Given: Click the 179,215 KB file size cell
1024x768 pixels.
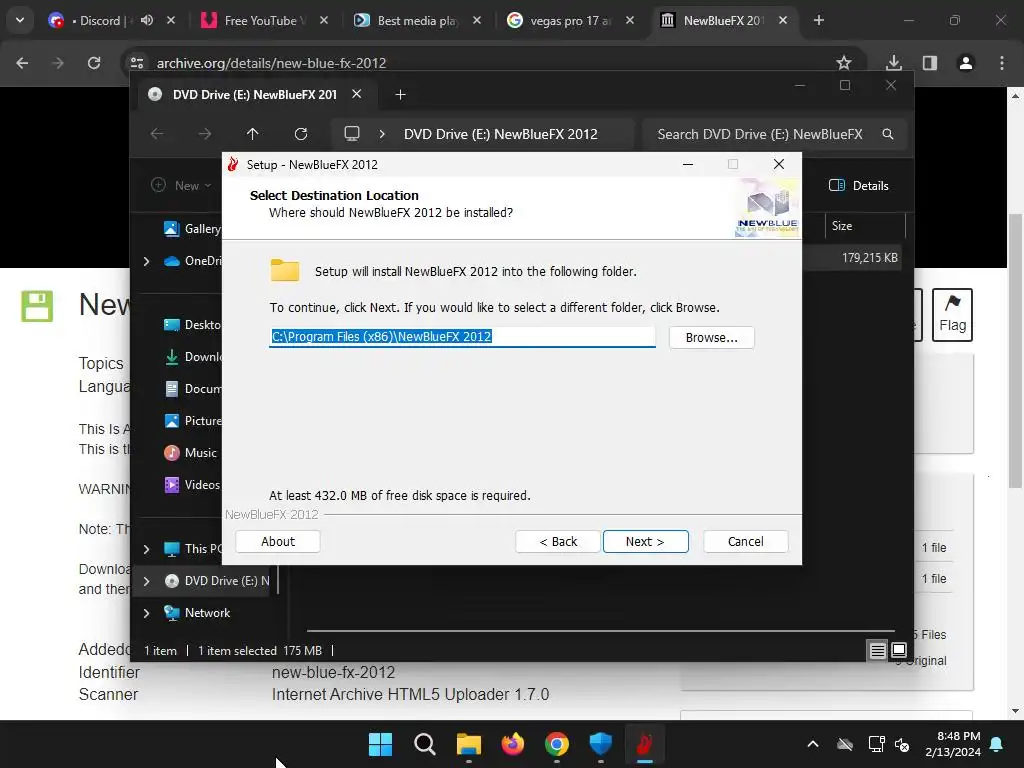Looking at the screenshot, I should (869, 258).
